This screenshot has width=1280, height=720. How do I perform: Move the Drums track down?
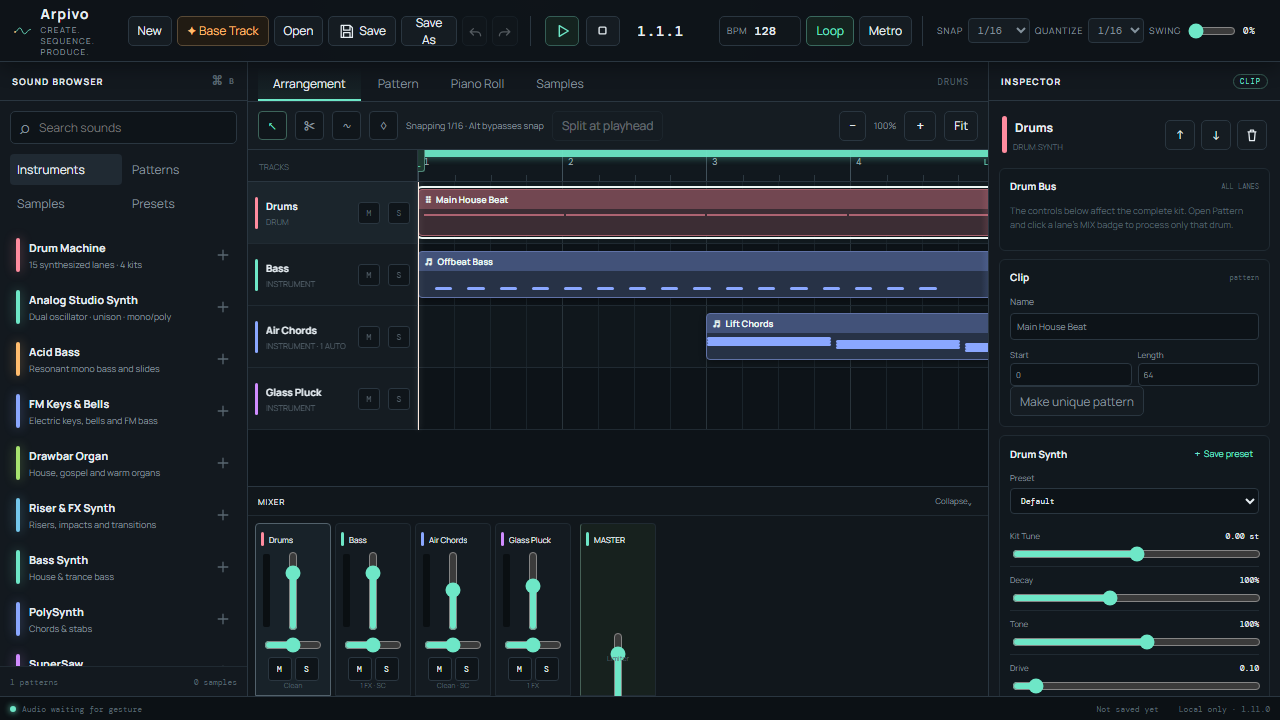1216,135
